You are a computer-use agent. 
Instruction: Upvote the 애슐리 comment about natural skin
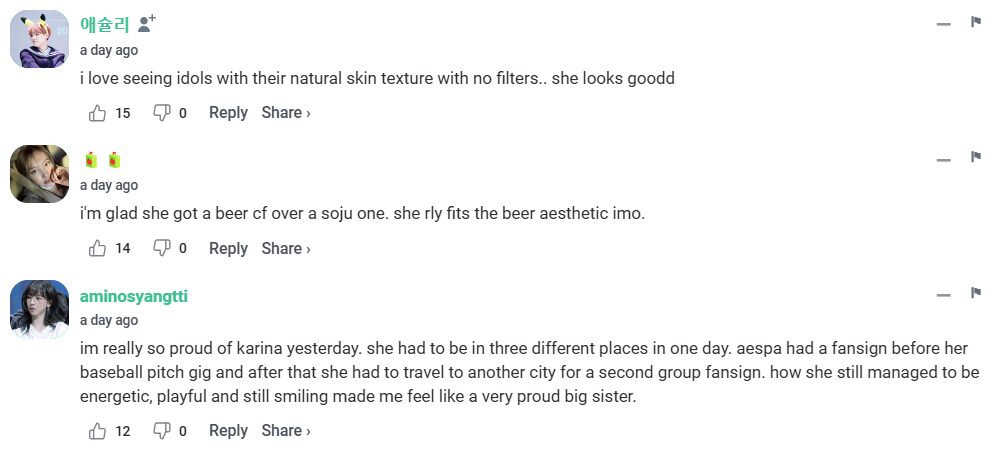(98, 113)
